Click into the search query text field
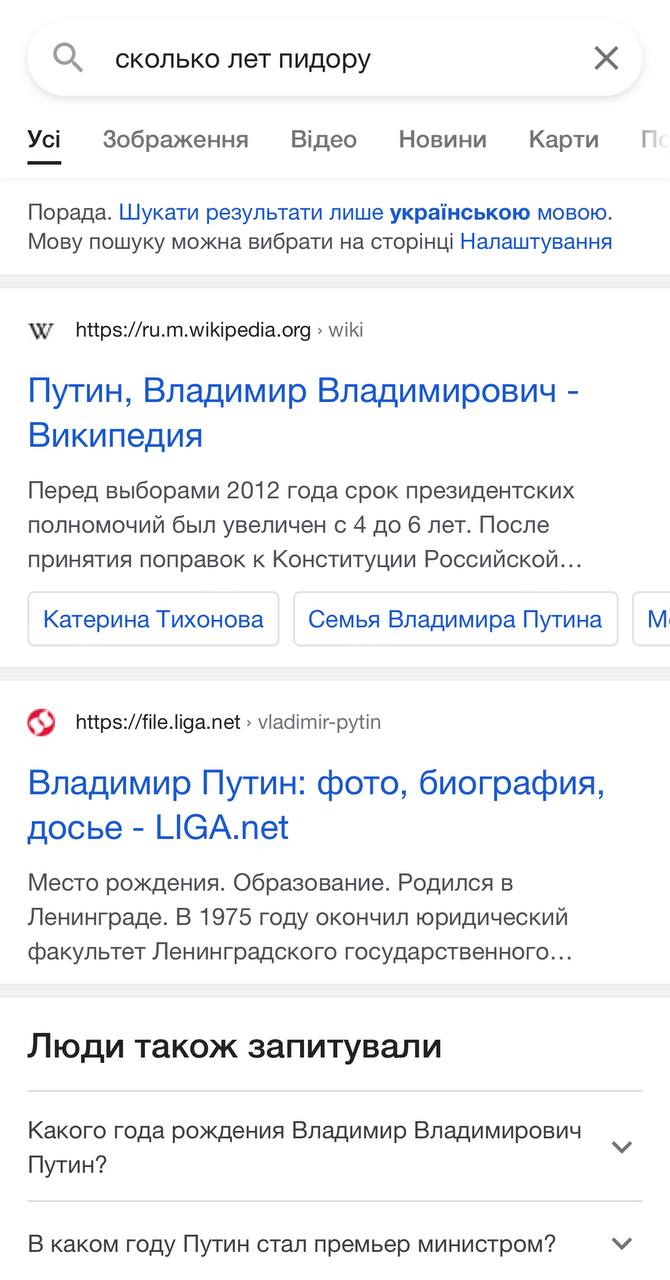This screenshot has width=670, height=1280. pyautogui.click(x=330, y=59)
